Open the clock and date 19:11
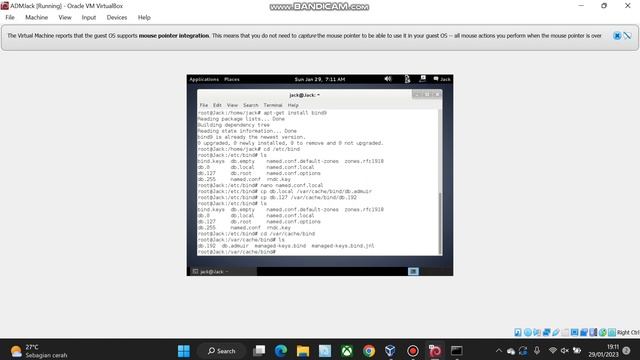640x360 pixels. click(603, 351)
